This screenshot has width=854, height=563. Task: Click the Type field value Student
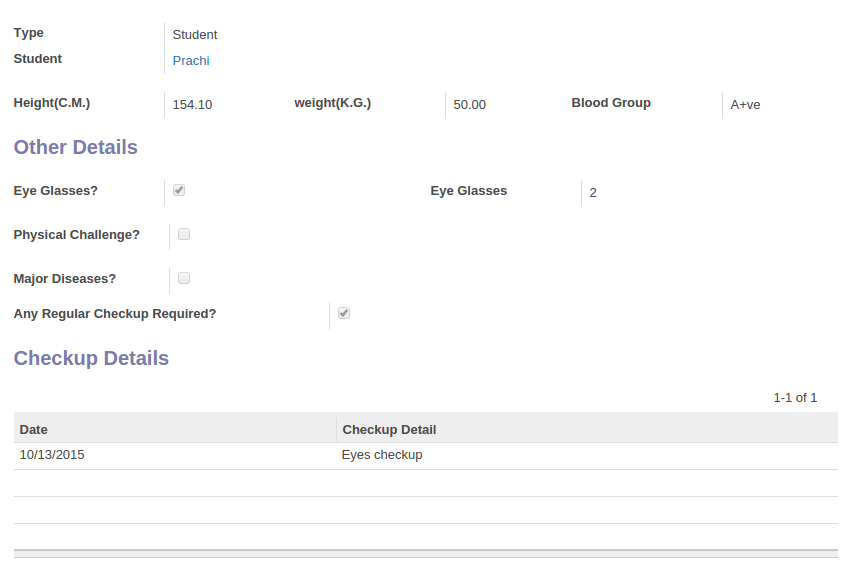pyautogui.click(x=195, y=34)
